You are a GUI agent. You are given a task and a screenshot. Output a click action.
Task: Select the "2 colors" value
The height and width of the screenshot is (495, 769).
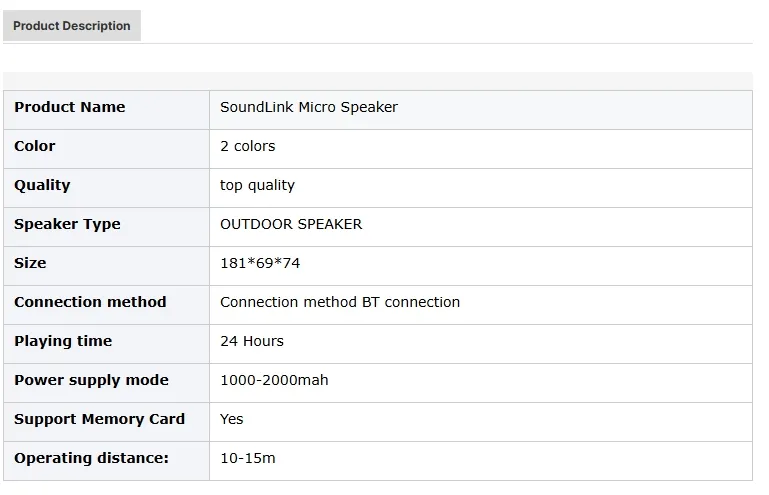click(x=248, y=146)
